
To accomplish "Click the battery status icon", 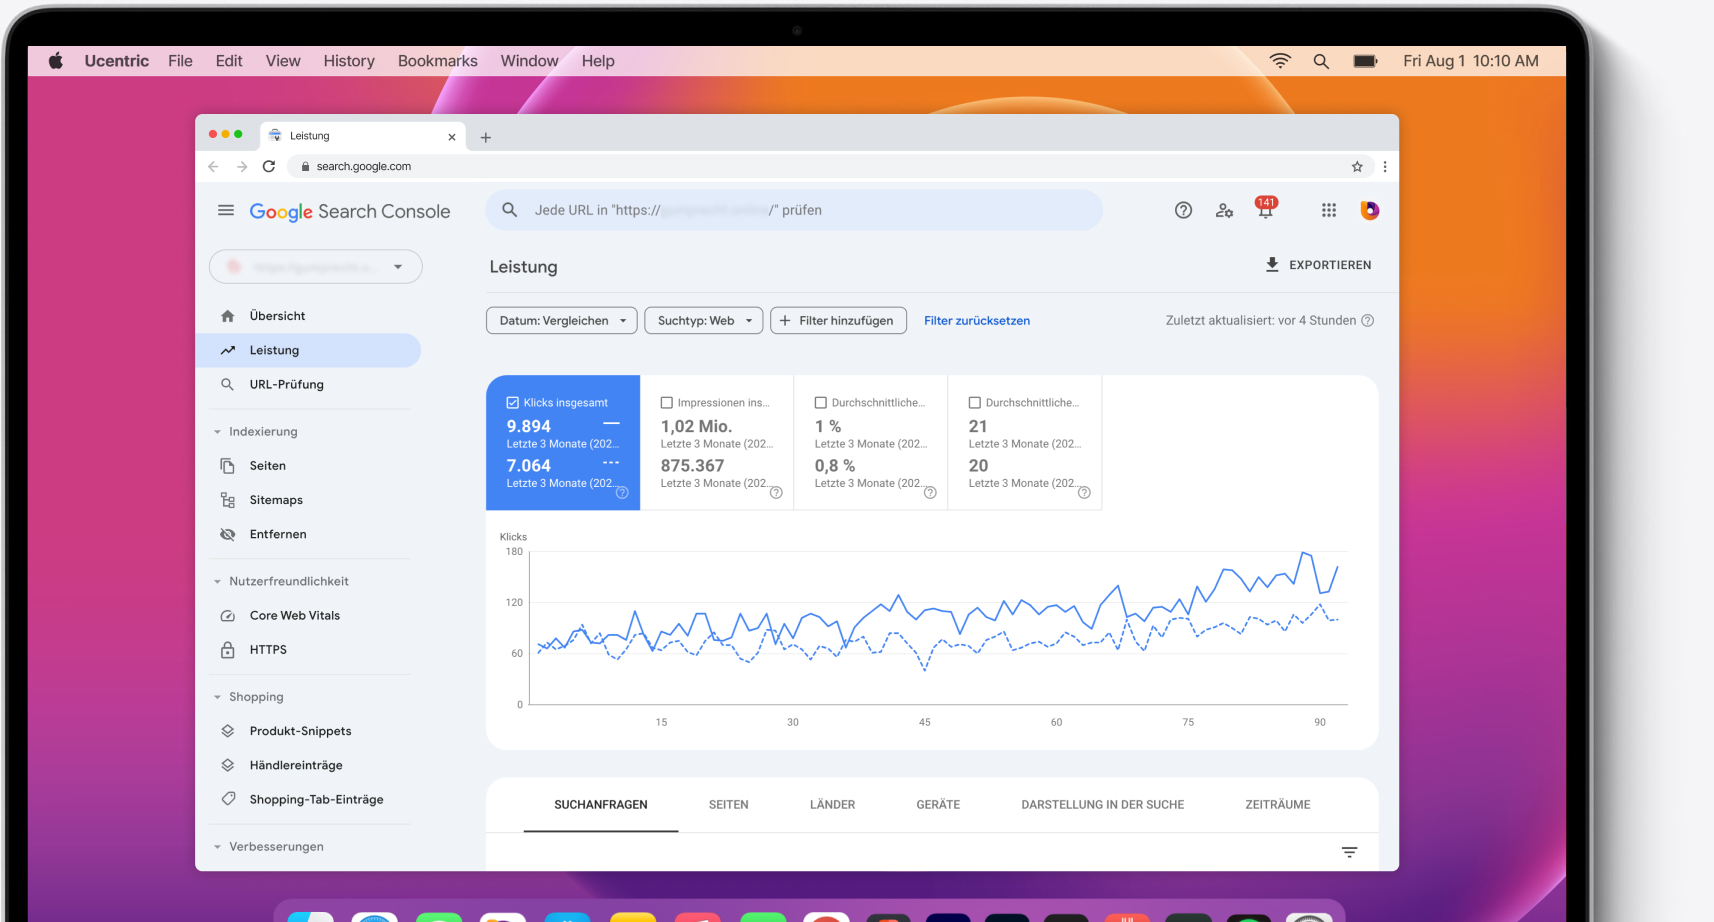I will pyautogui.click(x=1365, y=61).
